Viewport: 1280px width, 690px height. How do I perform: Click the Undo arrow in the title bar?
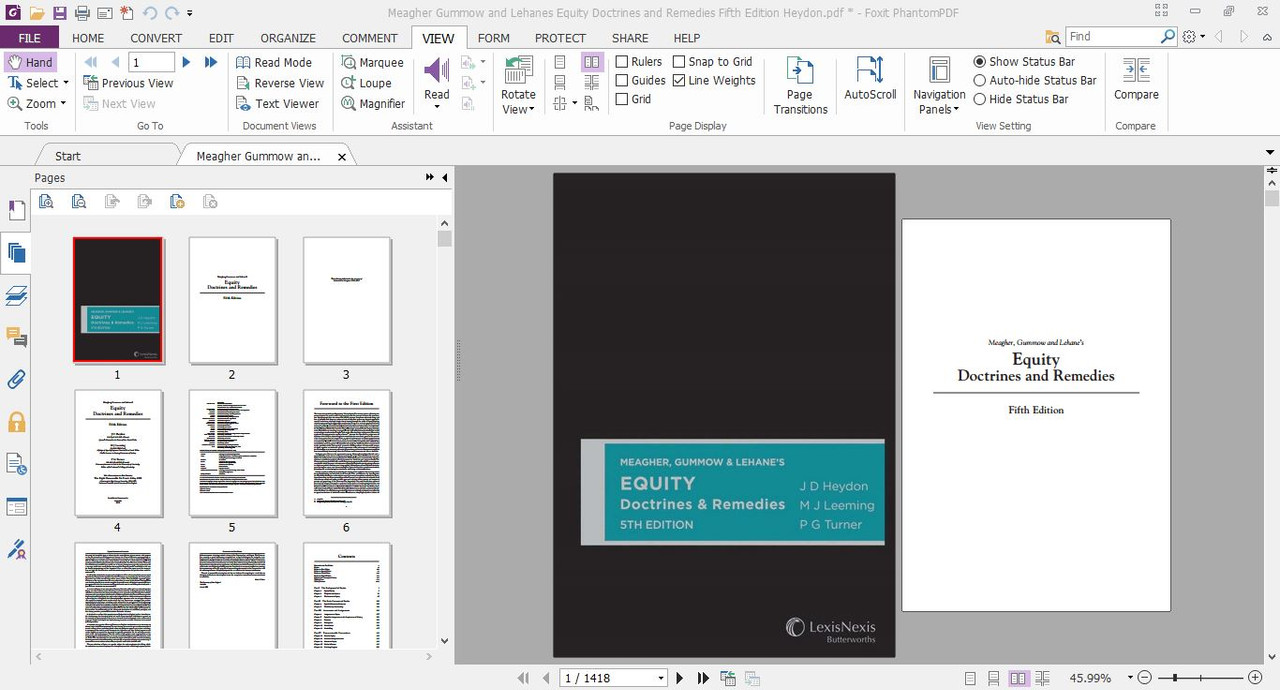[149, 13]
